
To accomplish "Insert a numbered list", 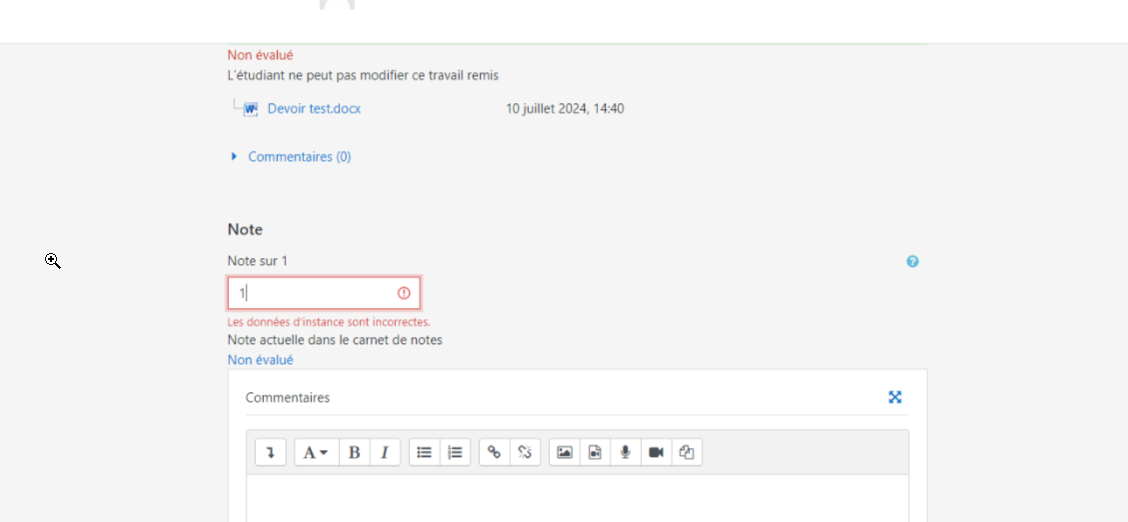I will [455, 452].
